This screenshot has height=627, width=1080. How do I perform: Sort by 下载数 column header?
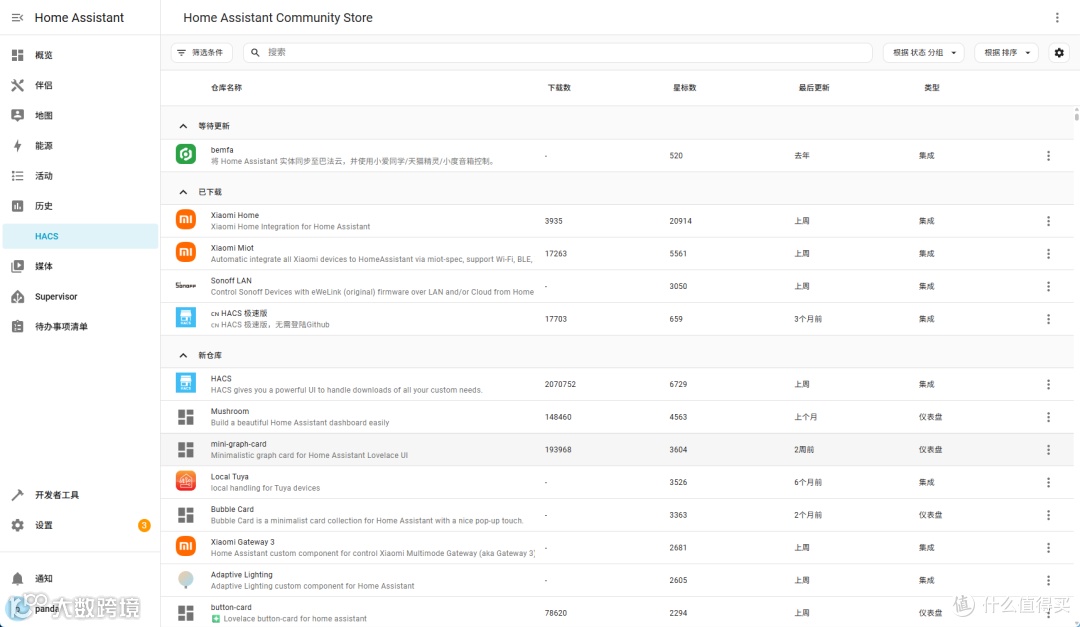point(559,88)
